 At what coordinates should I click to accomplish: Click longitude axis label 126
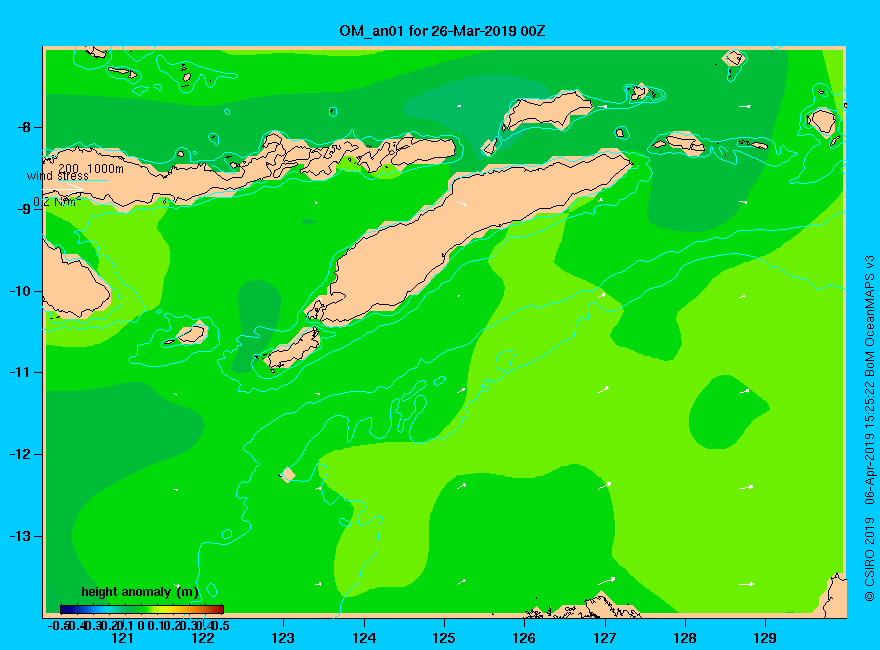coord(524,638)
